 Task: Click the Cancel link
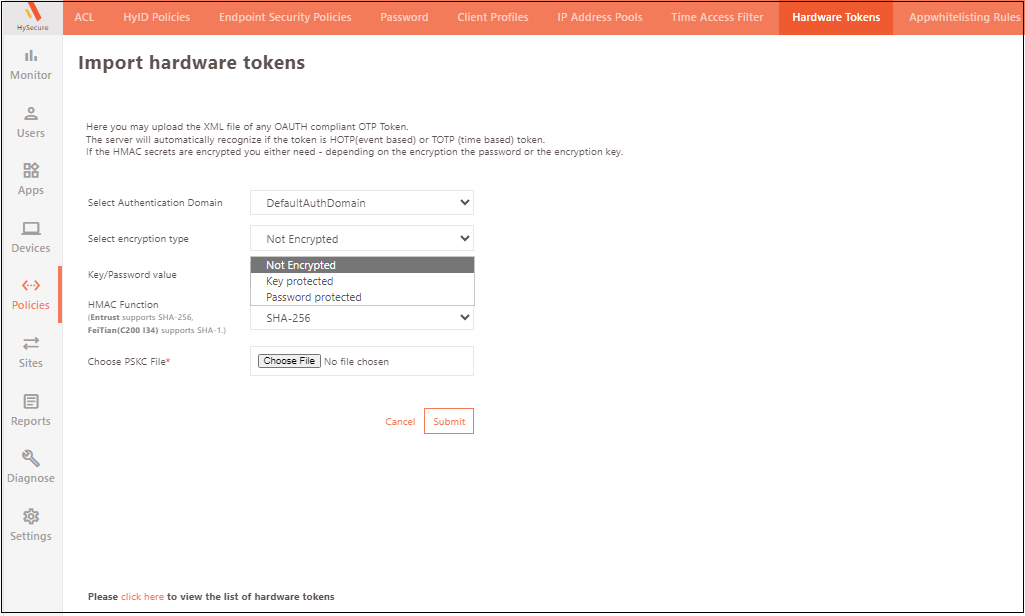[x=400, y=422]
